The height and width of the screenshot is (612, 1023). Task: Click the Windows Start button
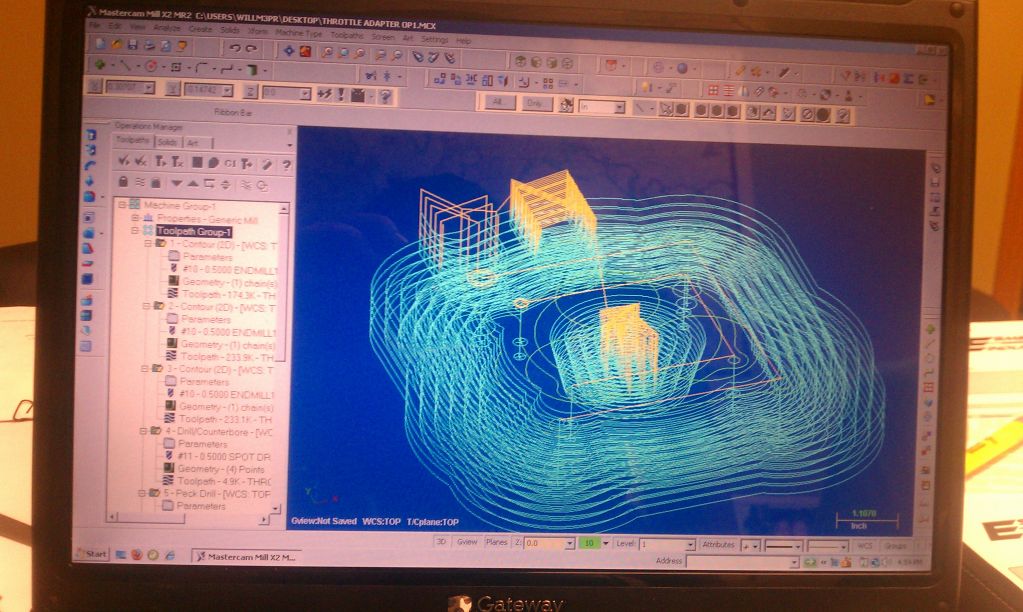click(92, 553)
